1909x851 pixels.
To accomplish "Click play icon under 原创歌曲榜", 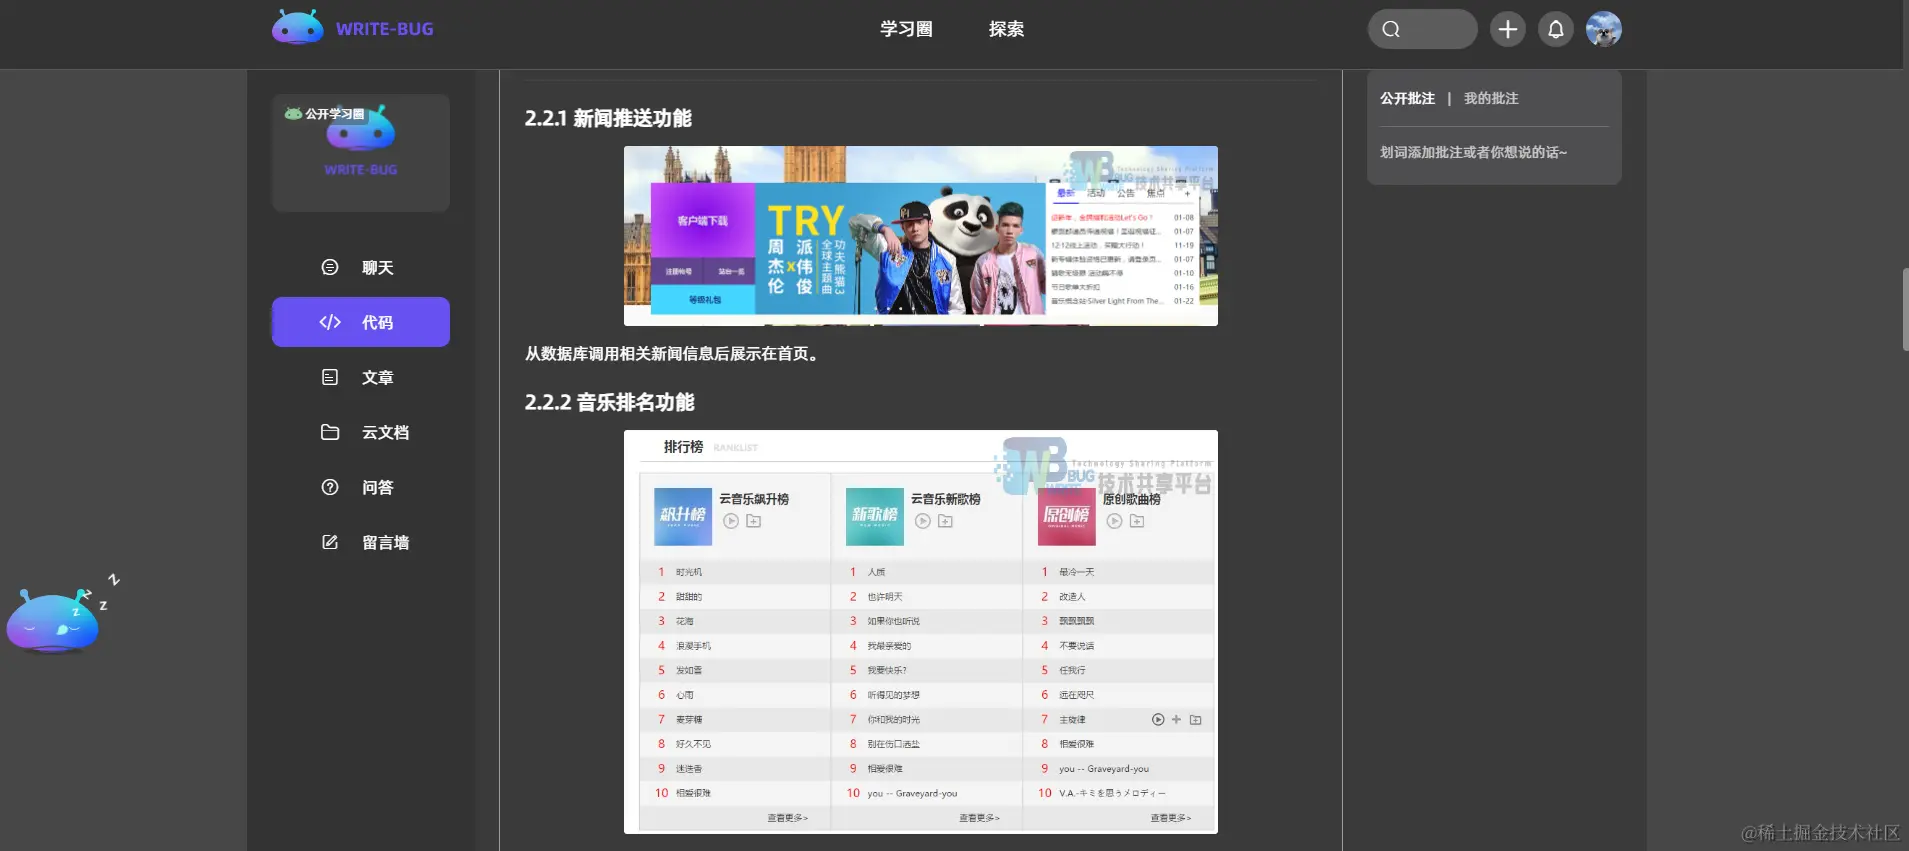I will pyautogui.click(x=1114, y=521).
